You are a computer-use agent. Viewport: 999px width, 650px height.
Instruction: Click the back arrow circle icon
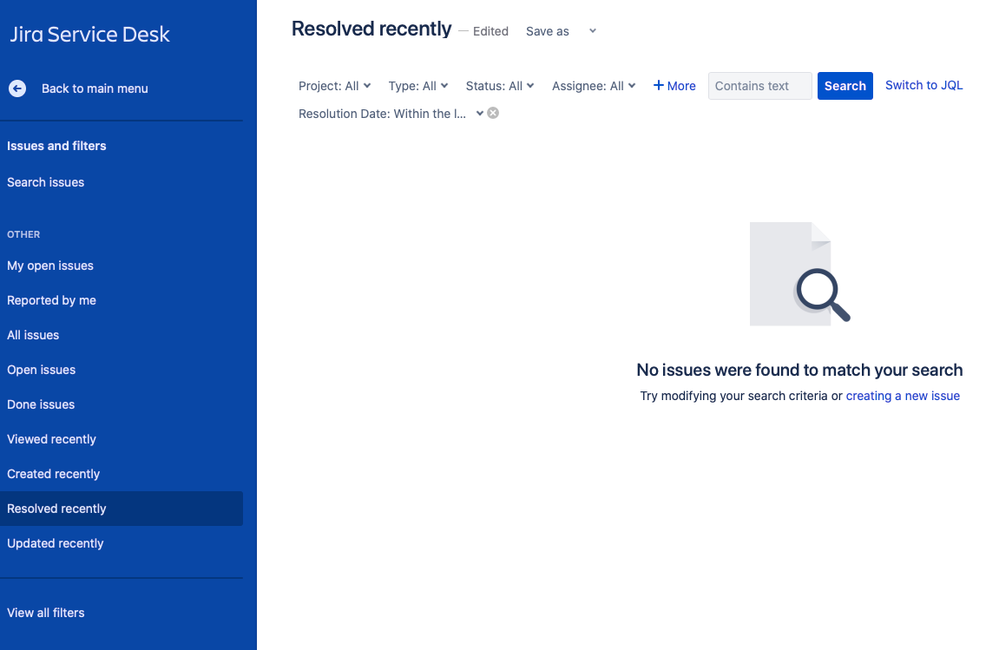coord(17,89)
